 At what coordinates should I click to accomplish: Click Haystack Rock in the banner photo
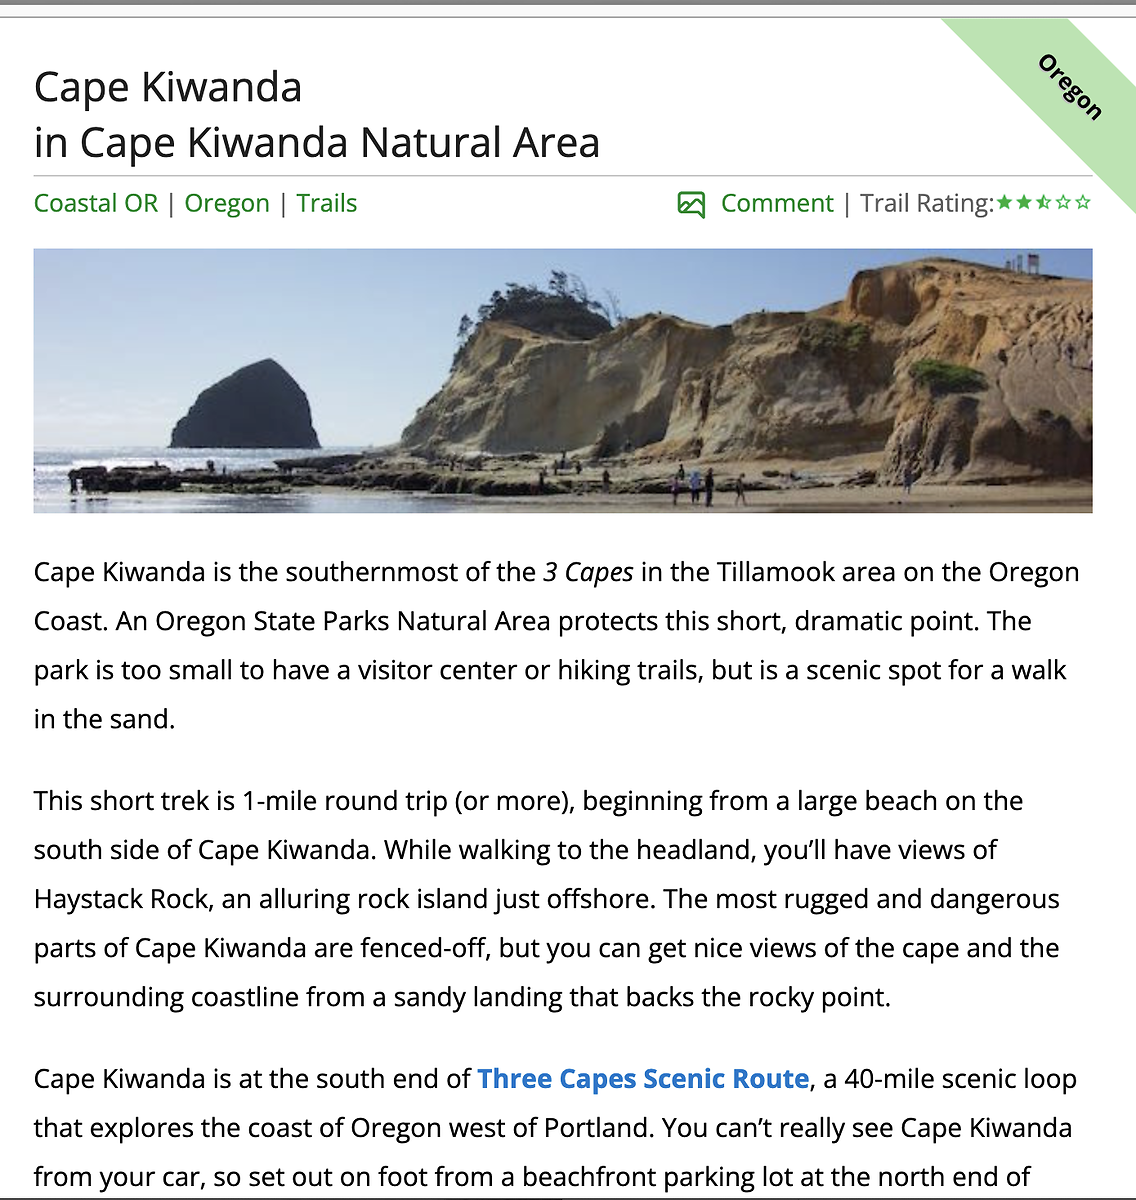coord(247,408)
